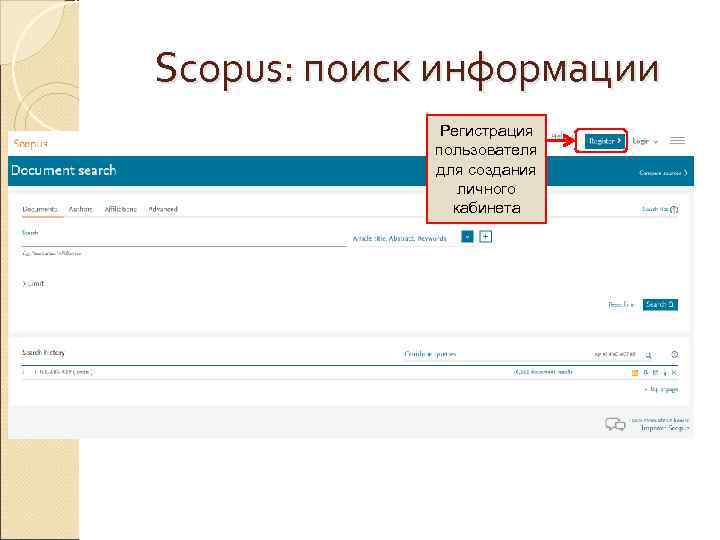
Task: Click the Scopus logo
Action: [30, 144]
